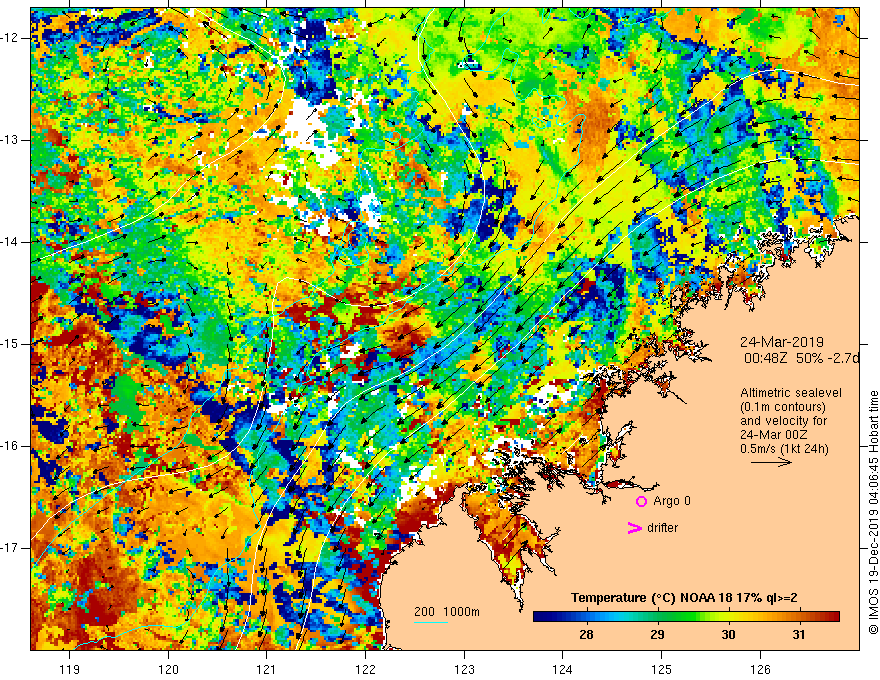Image resolution: width=880 pixels, height=680 pixels.
Task: Click the 'Argo 0' legend label
Action: click(x=672, y=501)
